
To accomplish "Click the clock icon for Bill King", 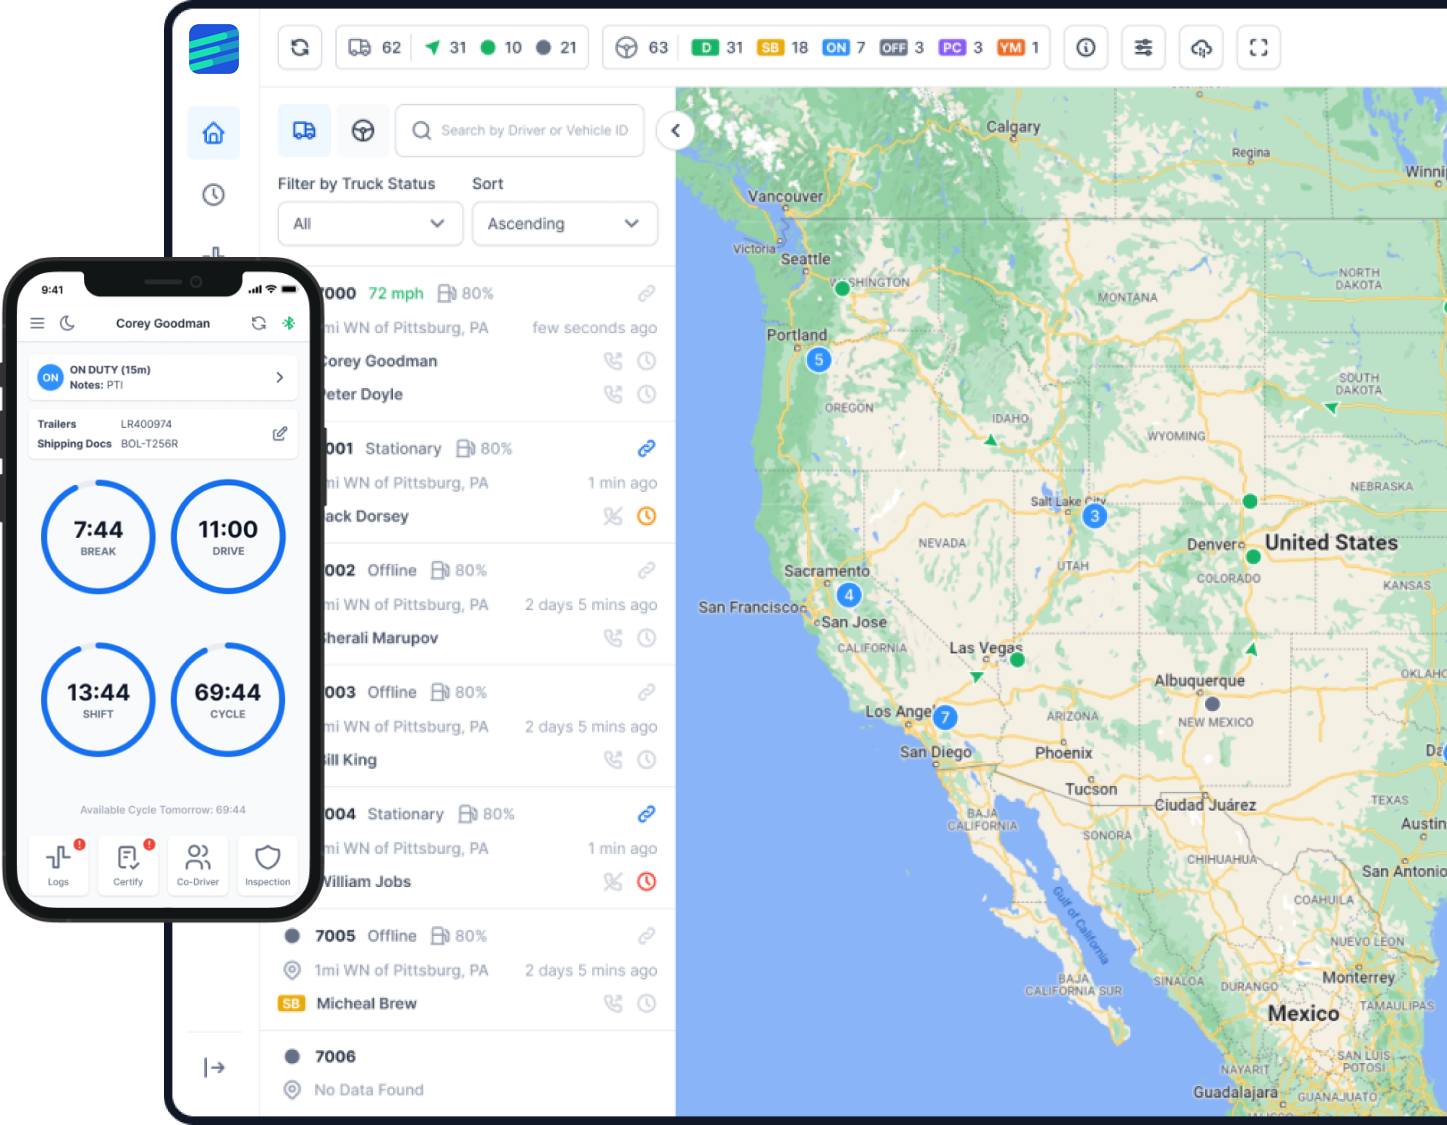I will click(647, 760).
